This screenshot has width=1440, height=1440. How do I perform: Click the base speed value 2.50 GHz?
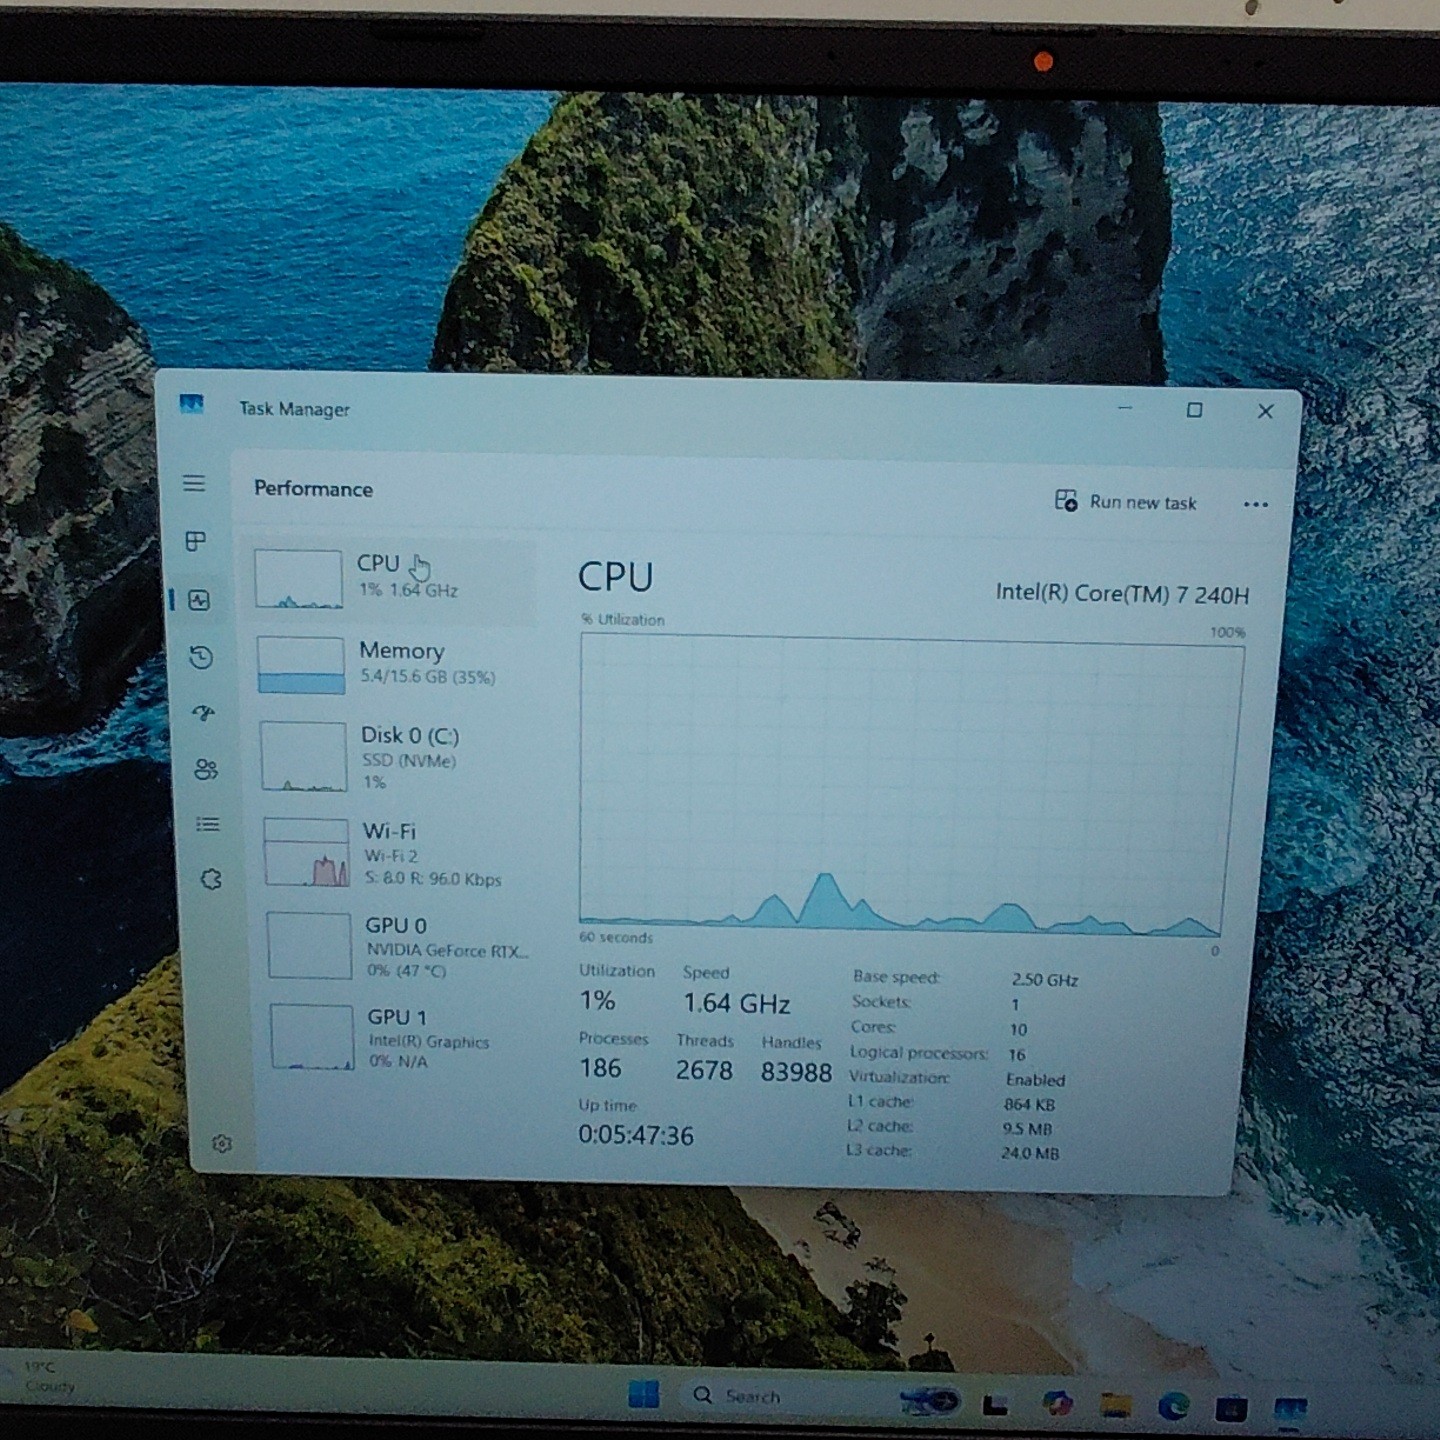coord(1045,980)
